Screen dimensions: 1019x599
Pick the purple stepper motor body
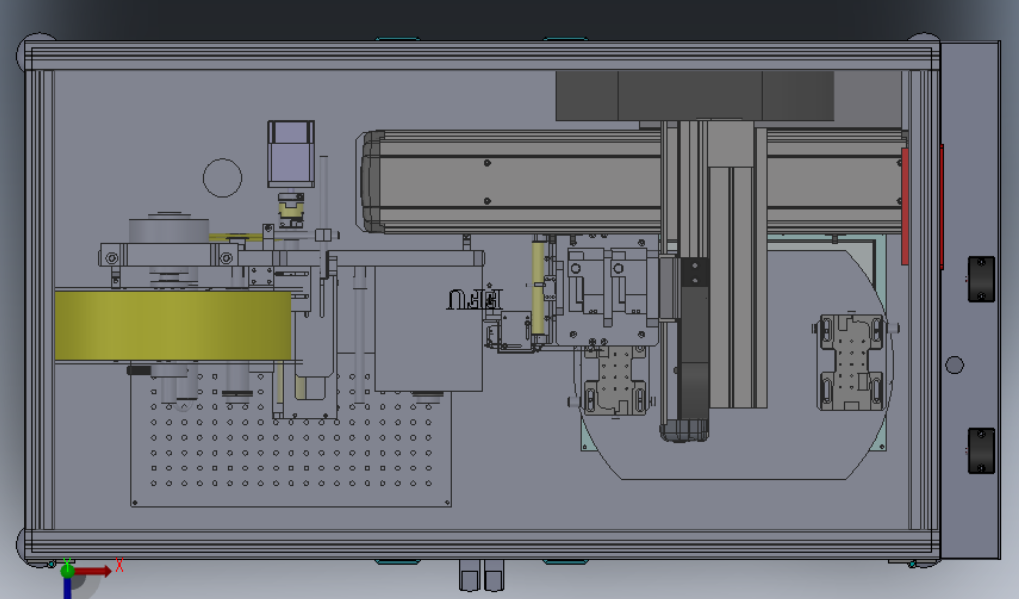point(291,154)
